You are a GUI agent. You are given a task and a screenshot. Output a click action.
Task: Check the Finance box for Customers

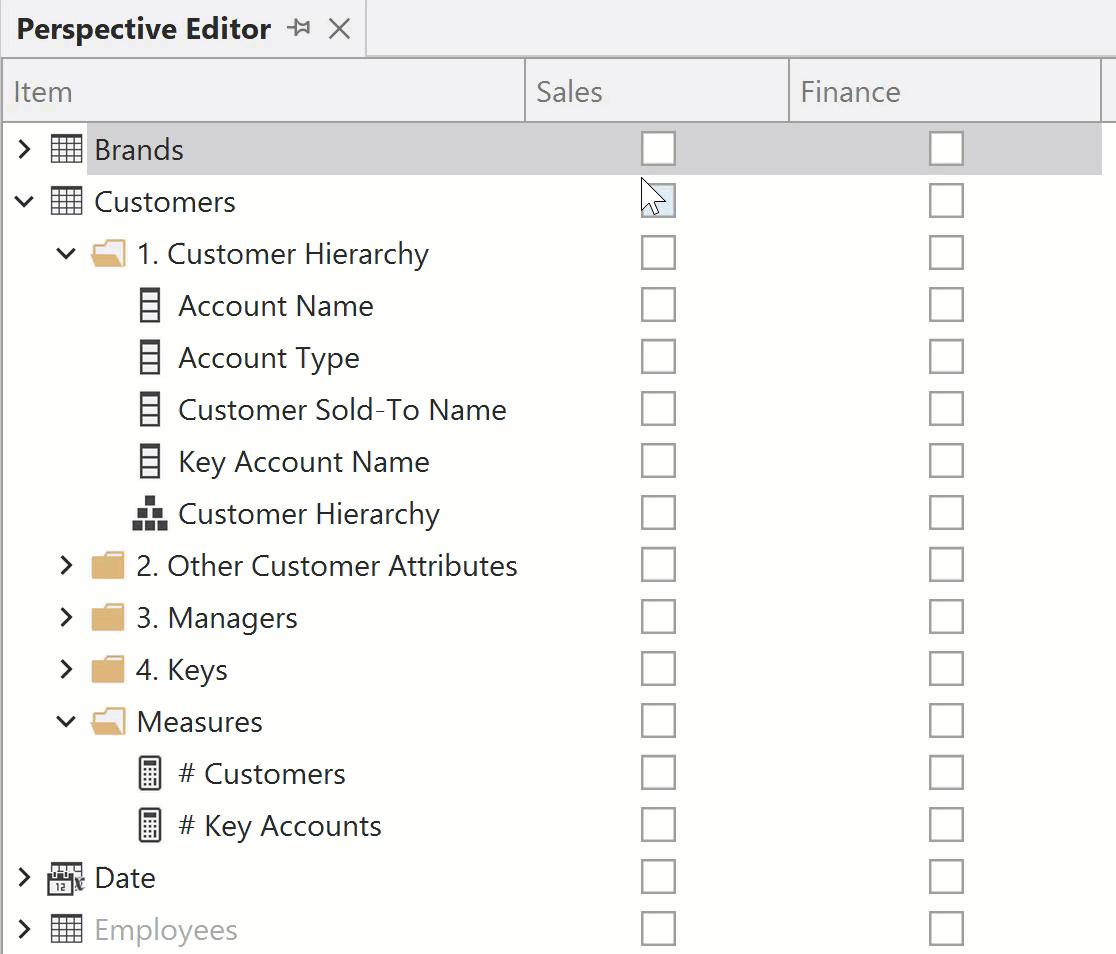[x=946, y=200]
